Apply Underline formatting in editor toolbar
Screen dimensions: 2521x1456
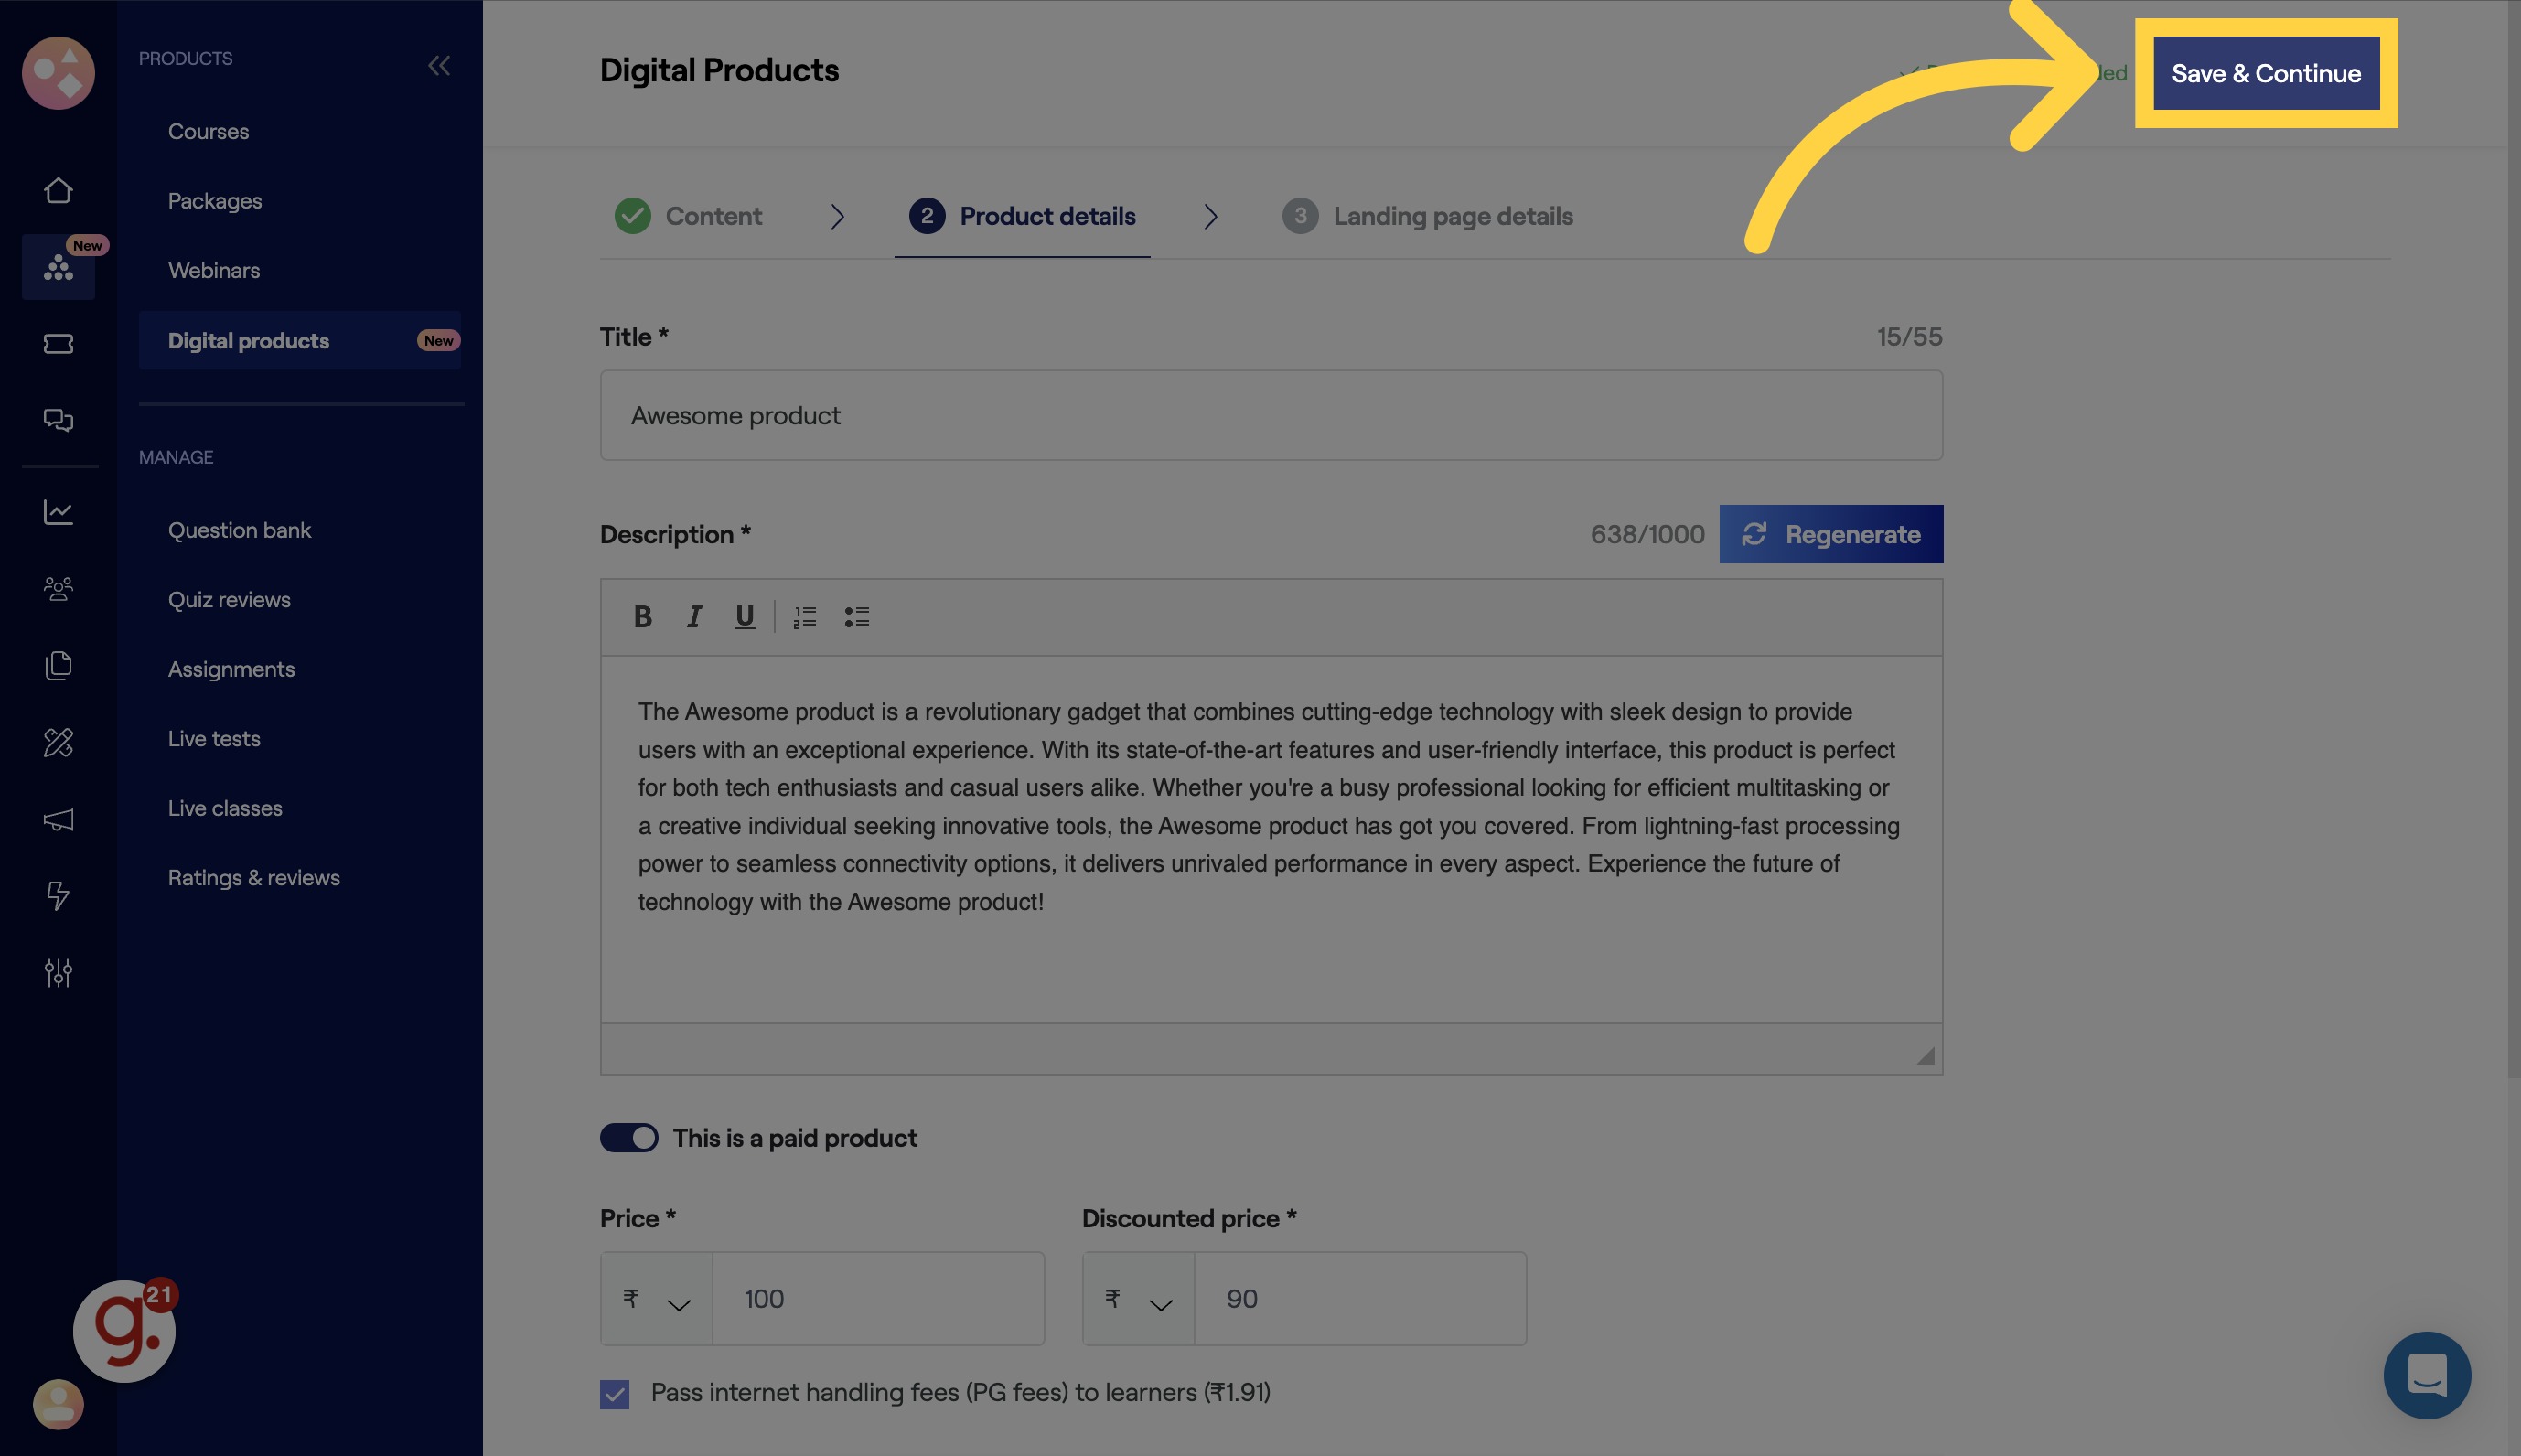click(744, 617)
